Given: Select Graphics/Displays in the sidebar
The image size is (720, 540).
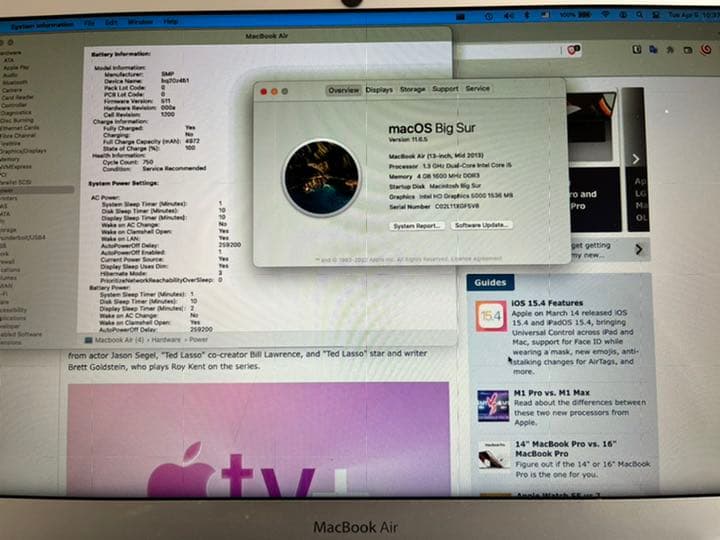Looking at the screenshot, I should [23, 151].
